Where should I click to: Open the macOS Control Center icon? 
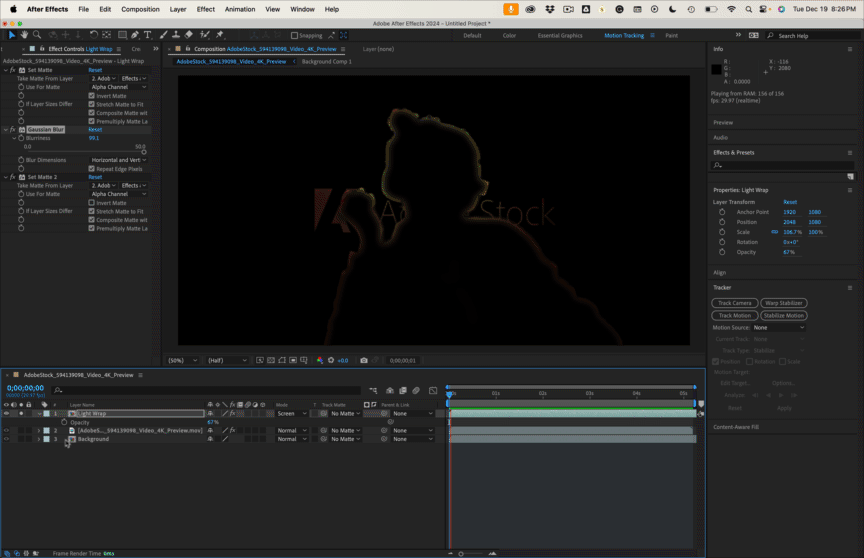tap(763, 9)
